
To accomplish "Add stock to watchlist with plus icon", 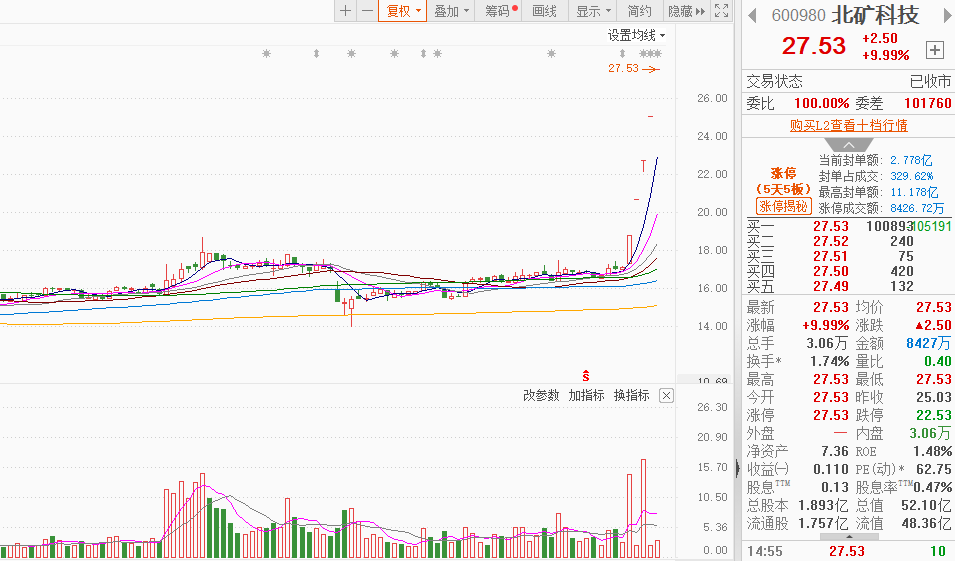I will point(934,50).
